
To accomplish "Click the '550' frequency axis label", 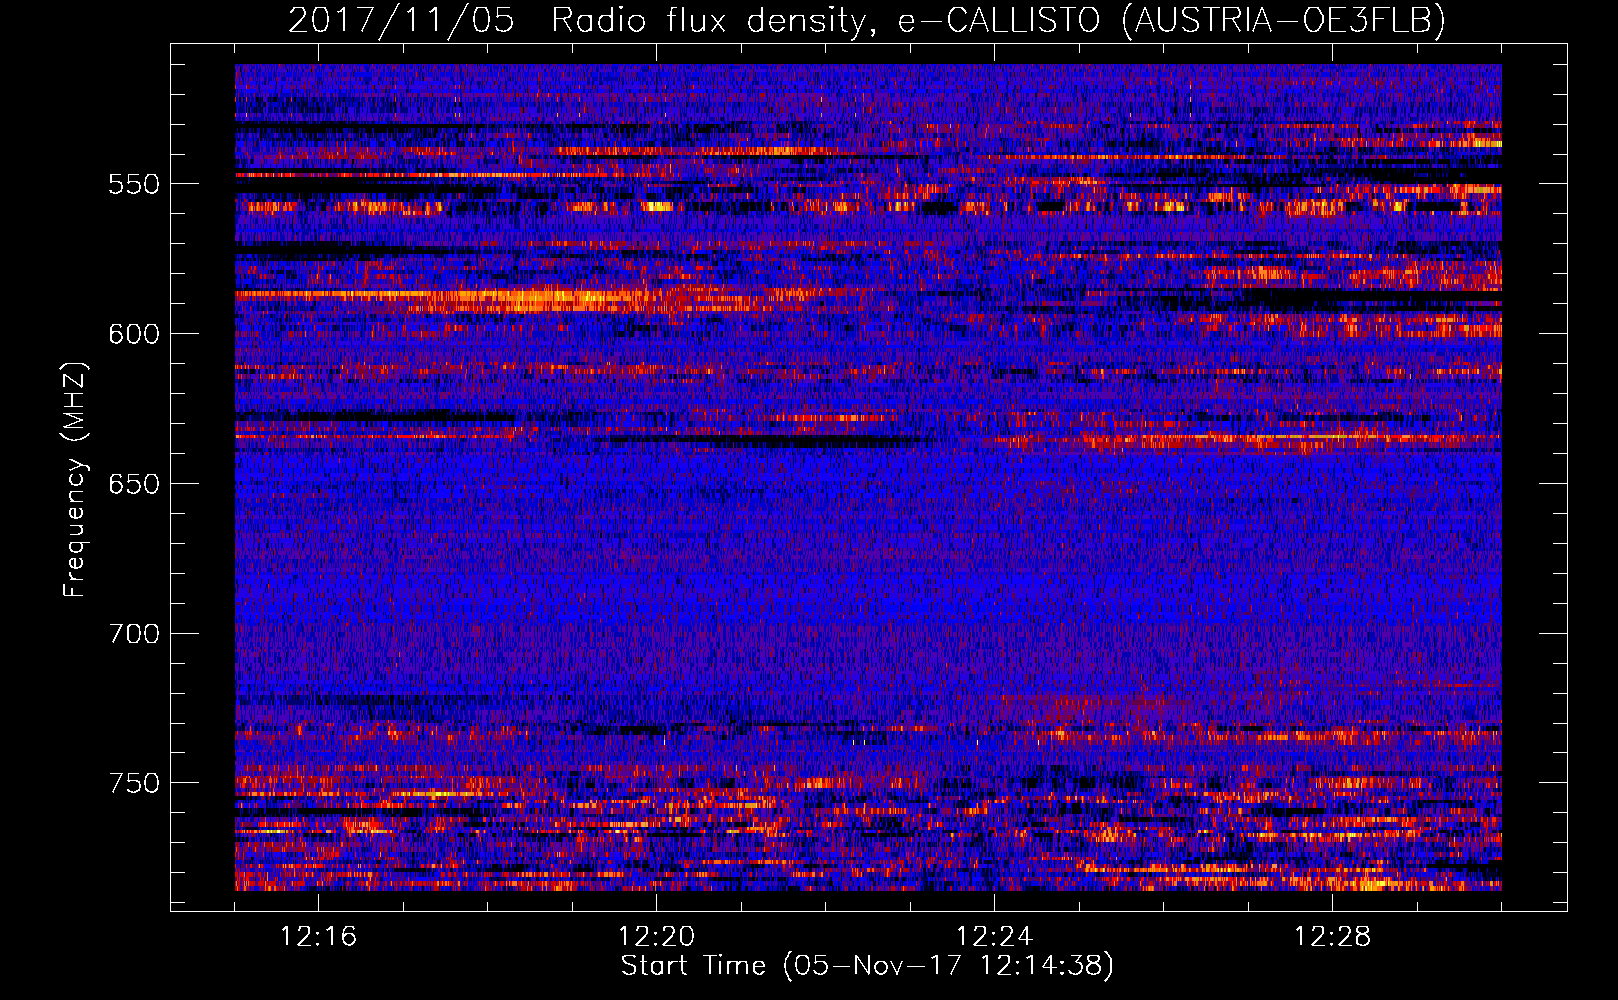I will click(134, 184).
